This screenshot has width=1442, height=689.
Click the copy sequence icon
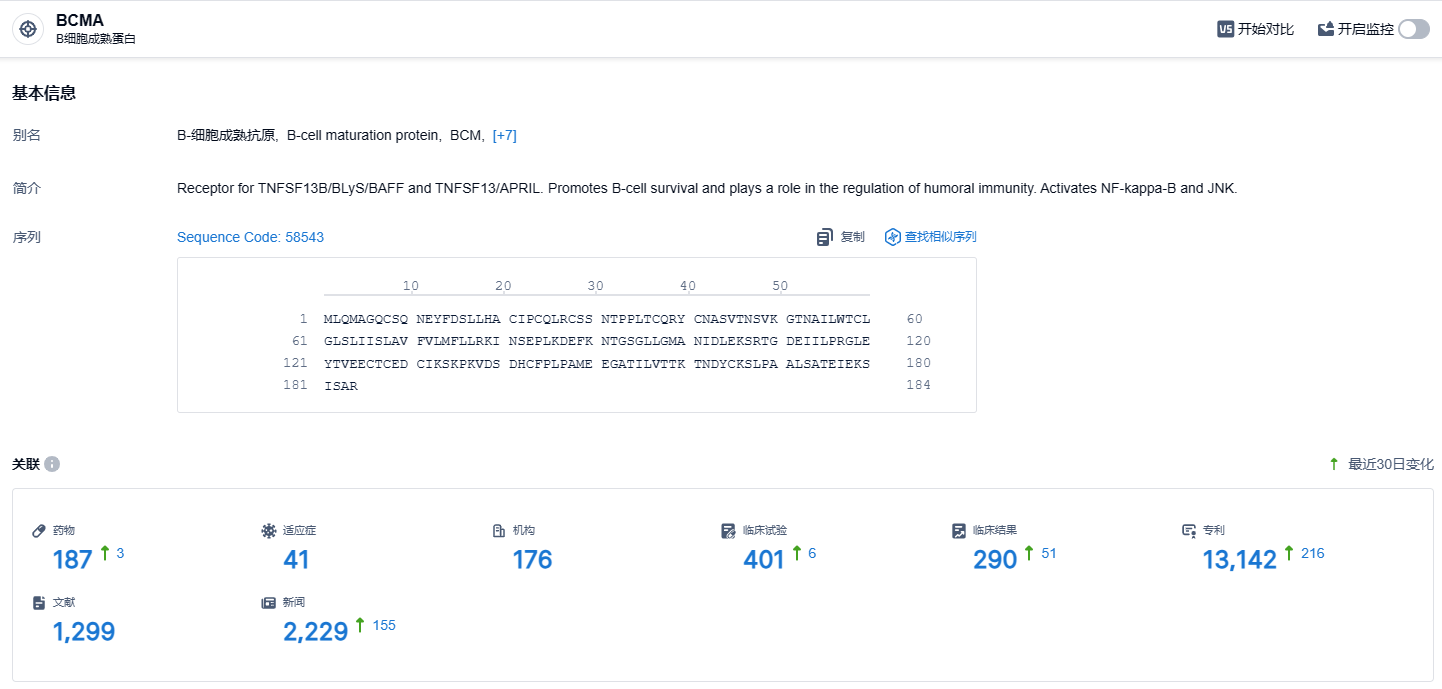[825, 237]
